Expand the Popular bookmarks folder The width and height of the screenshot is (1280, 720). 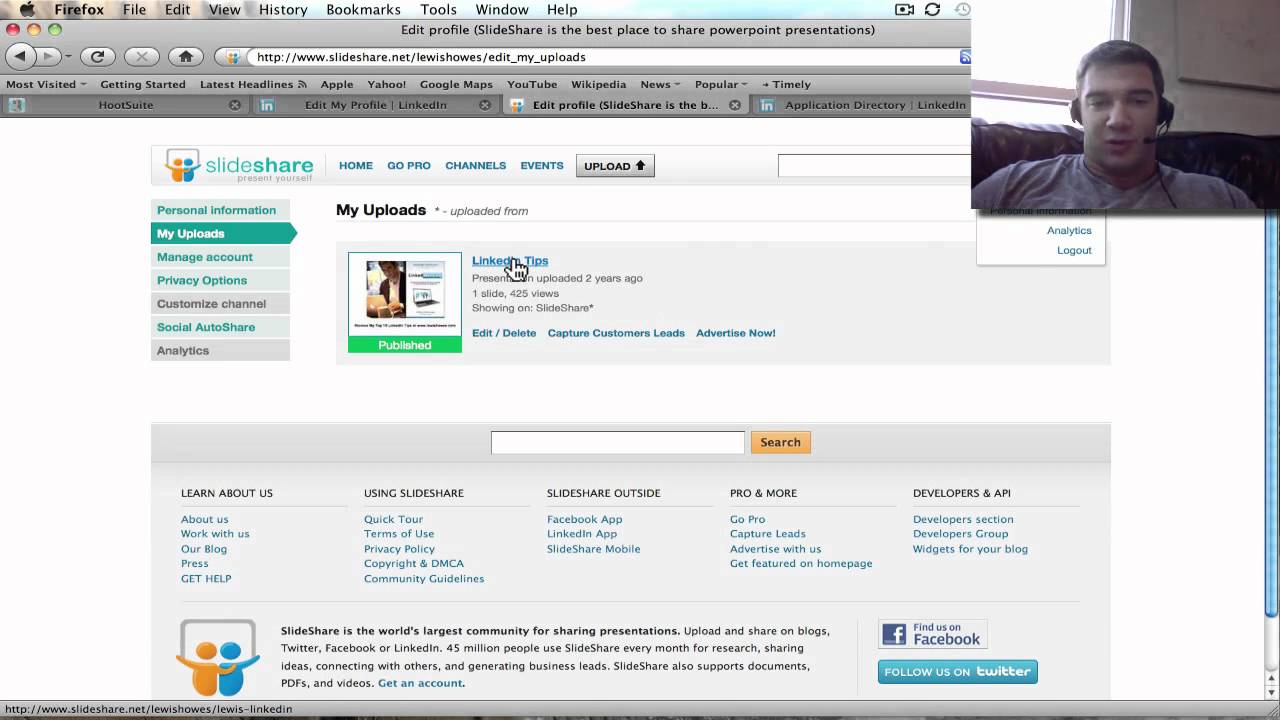721,84
